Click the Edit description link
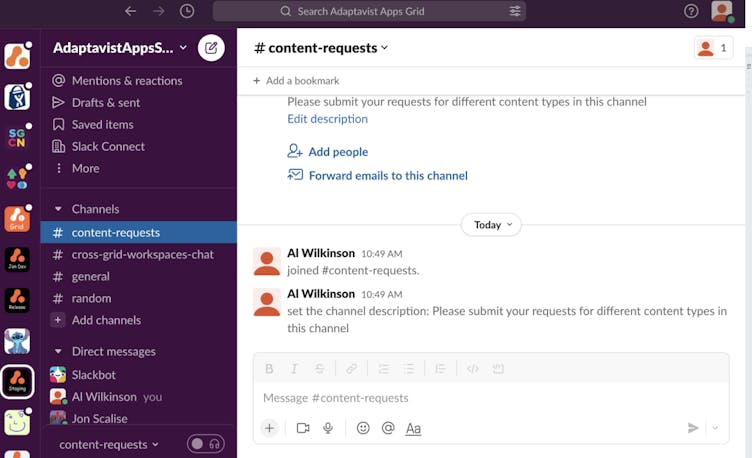 click(x=328, y=119)
